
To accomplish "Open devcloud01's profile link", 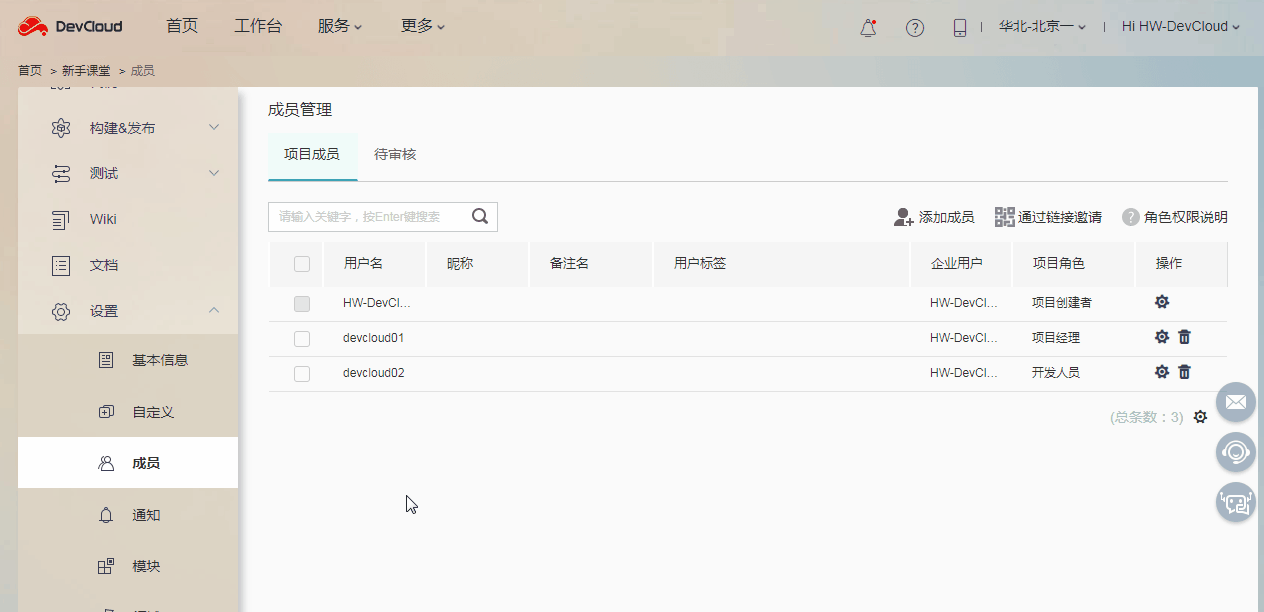I will click(373, 338).
